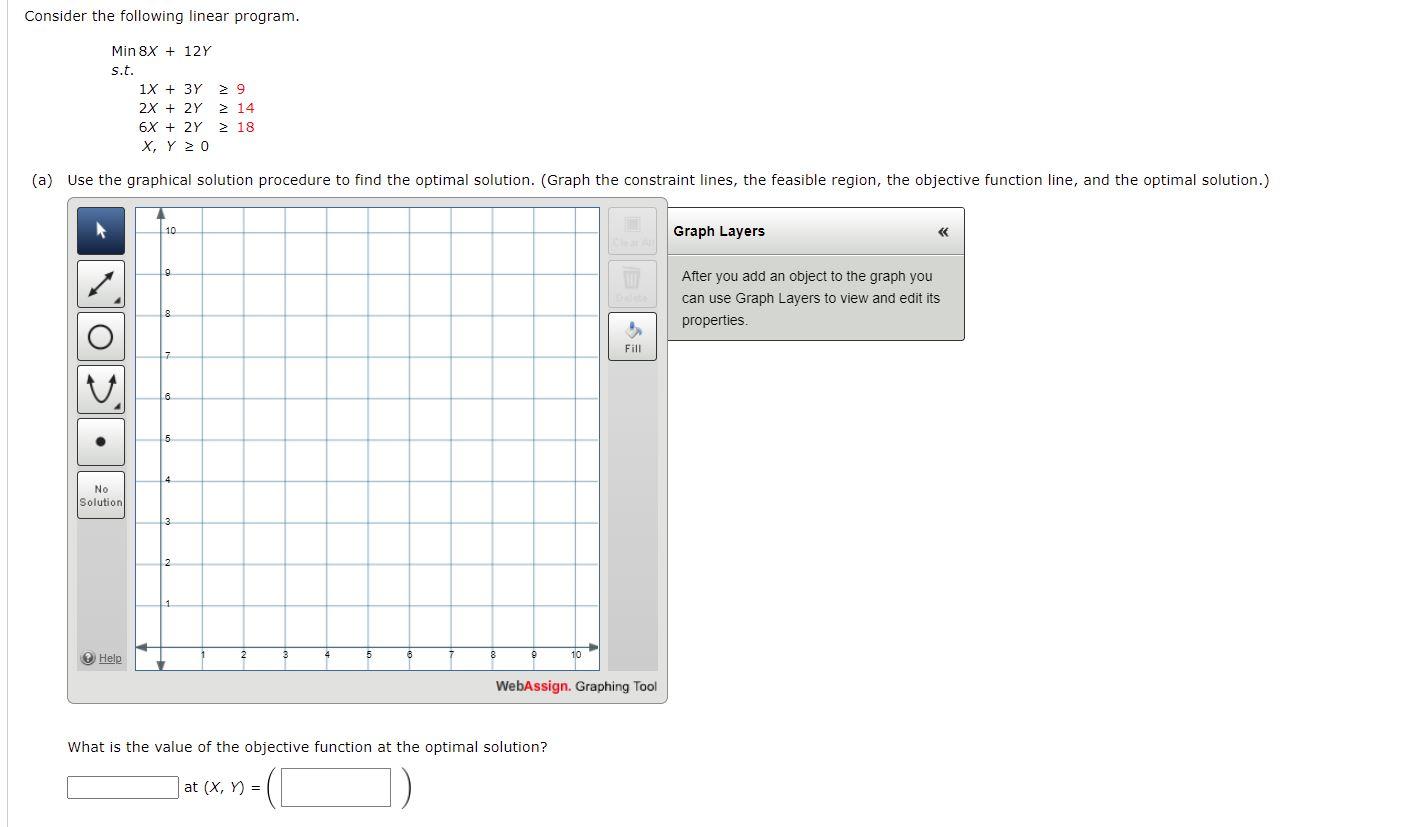1406x827 pixels.
Task: Click the No Solution button
Action: tap(100, 494)
